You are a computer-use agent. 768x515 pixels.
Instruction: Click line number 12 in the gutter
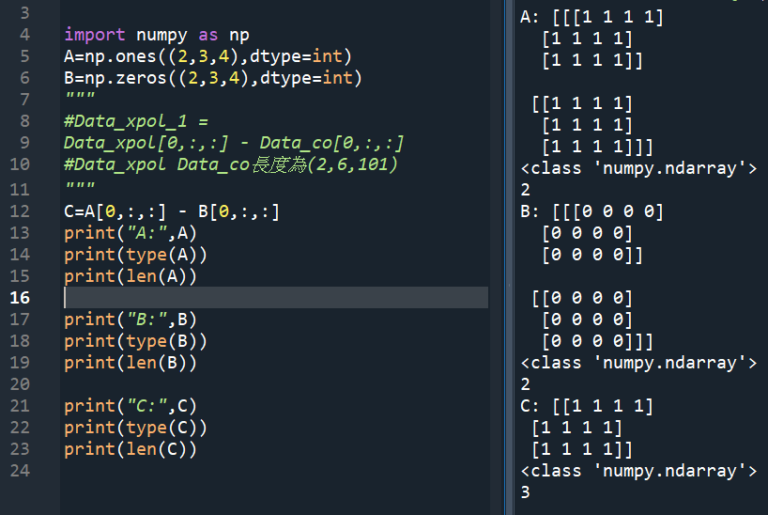[20, 211]
